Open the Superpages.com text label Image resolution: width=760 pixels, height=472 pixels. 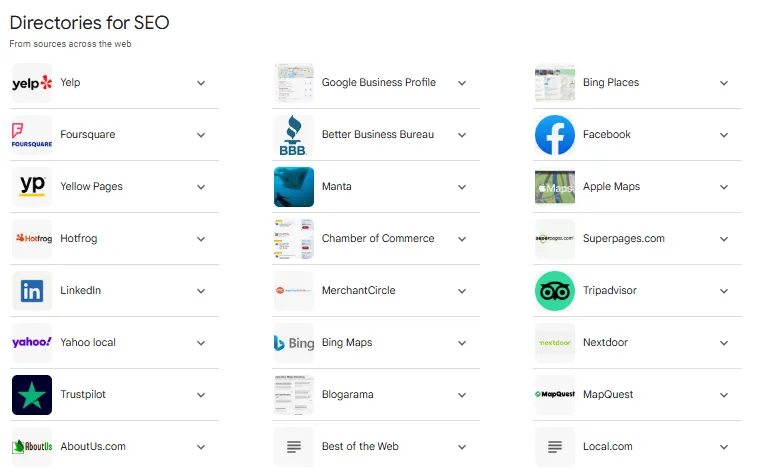click(x=623, y=238)
